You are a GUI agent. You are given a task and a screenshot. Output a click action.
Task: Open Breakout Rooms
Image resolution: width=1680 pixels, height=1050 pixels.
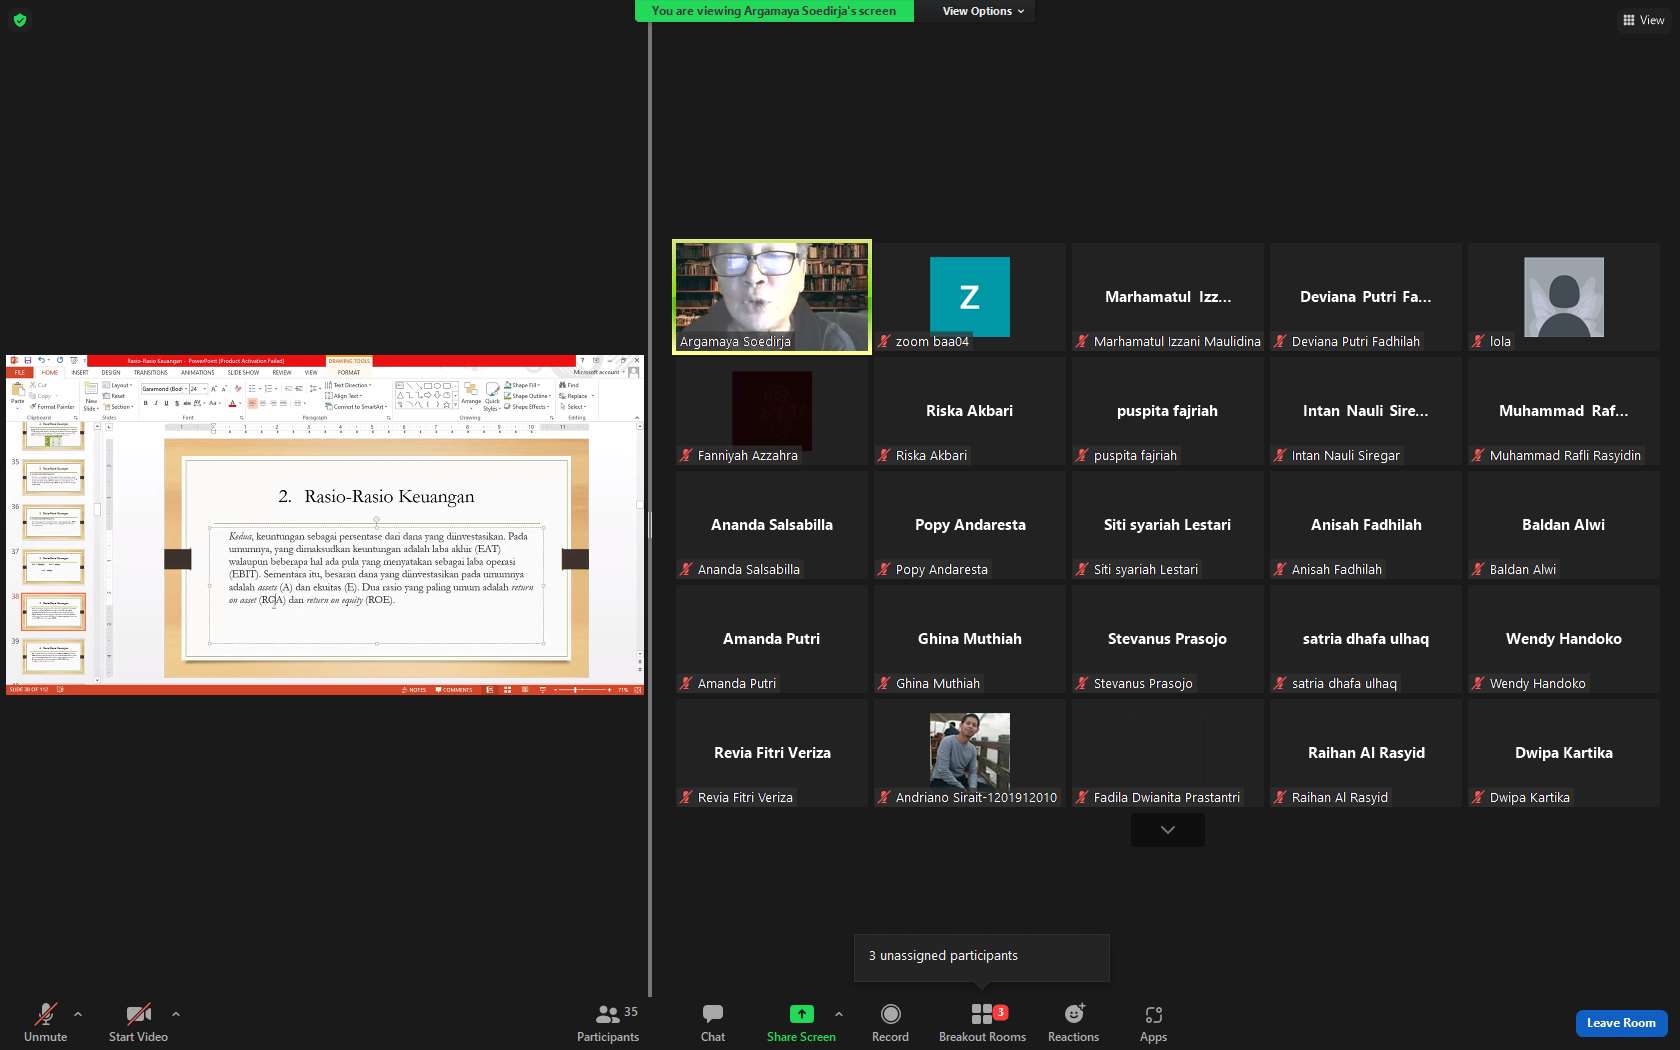pyautogui.click(x=983, y=1022)
